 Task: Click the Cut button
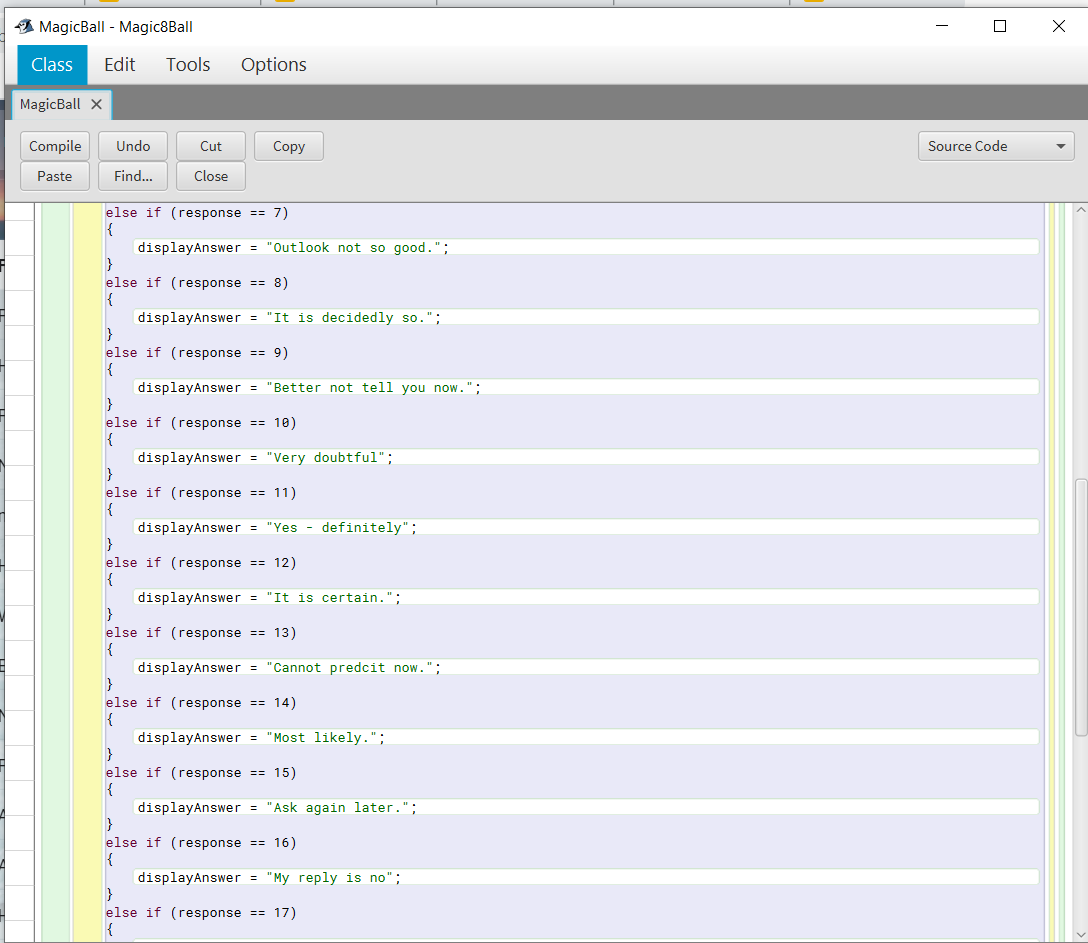(x=211, y=146)
